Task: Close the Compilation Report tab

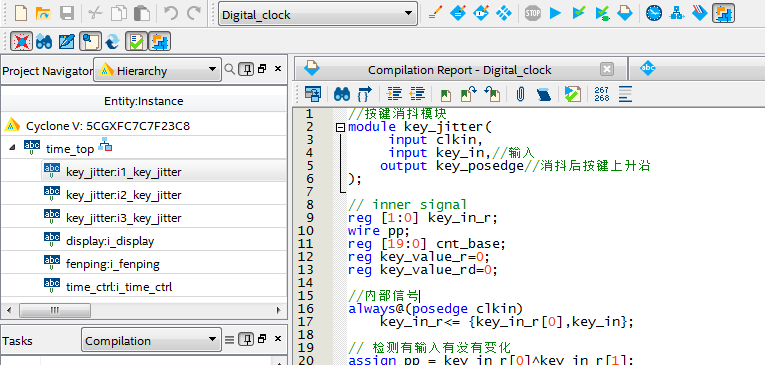Action: (x=606, y=69)
